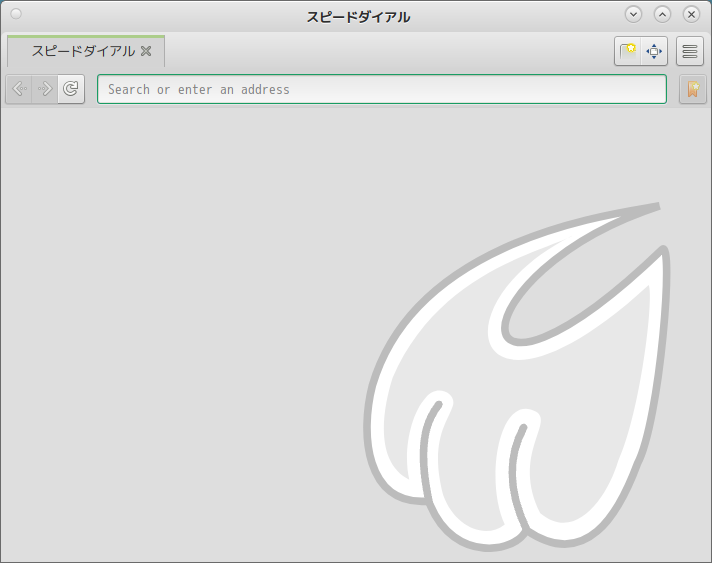712x563 pixels.
Task: Bookmark the page with the ribbon icon
Action: (692, 89)
